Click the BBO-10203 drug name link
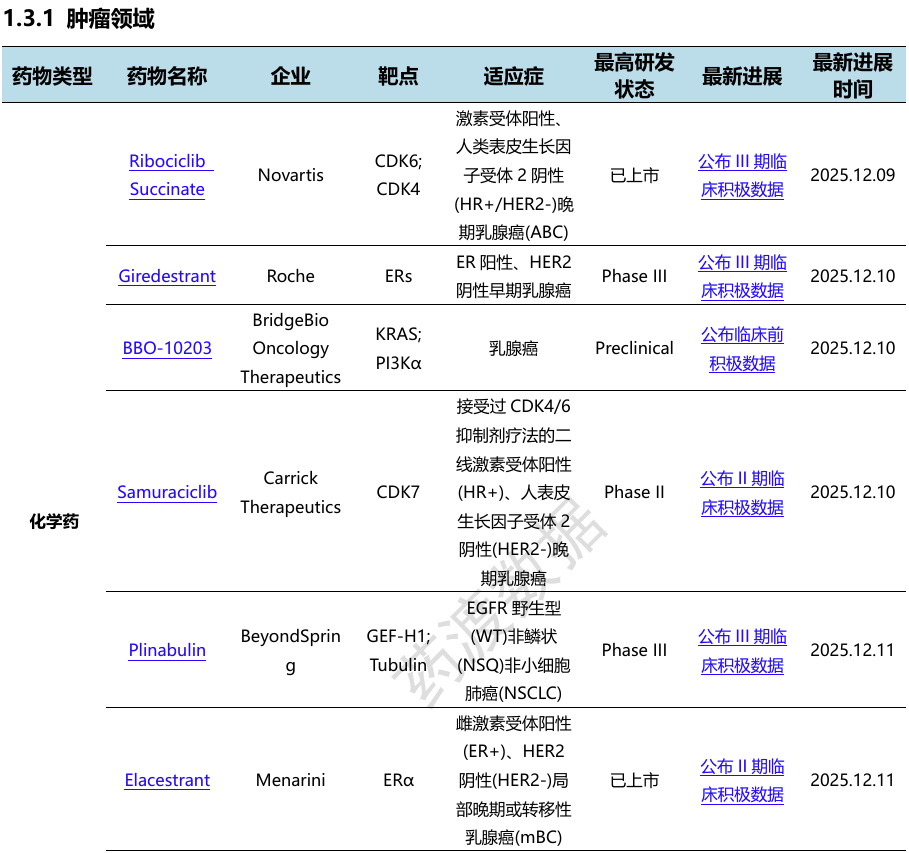The height and width of the screenshot is (853, 909). pyautogui.click(x=167, y=348)
